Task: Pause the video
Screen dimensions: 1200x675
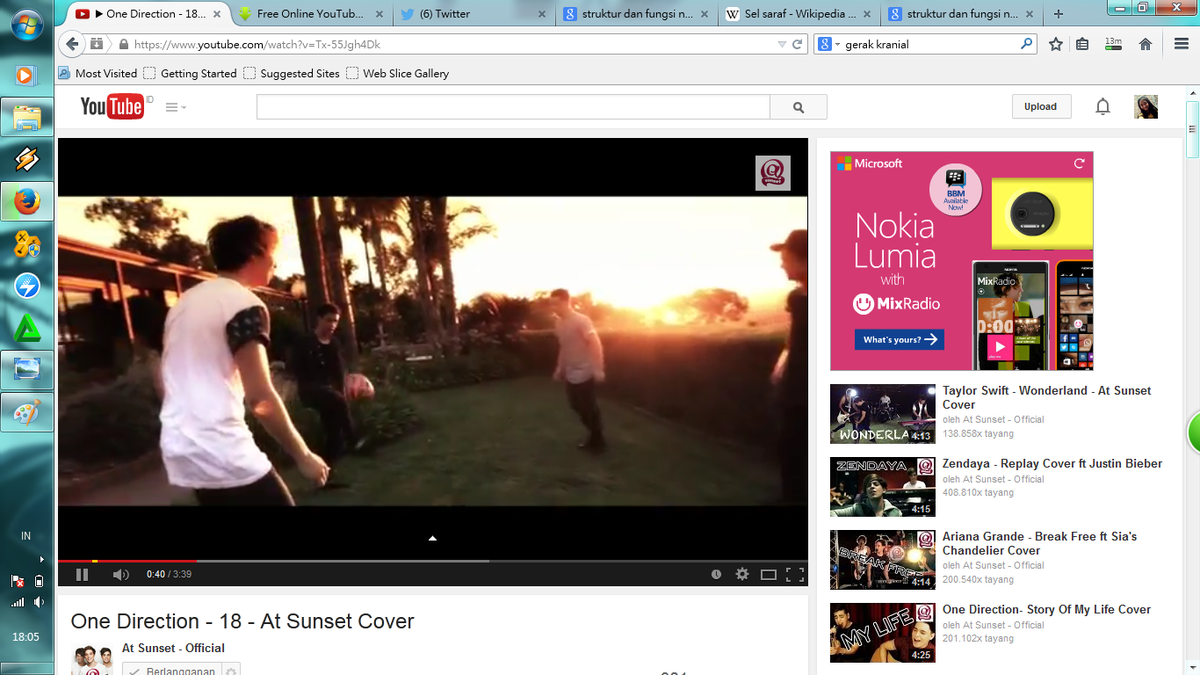Action: click(82, 575)
